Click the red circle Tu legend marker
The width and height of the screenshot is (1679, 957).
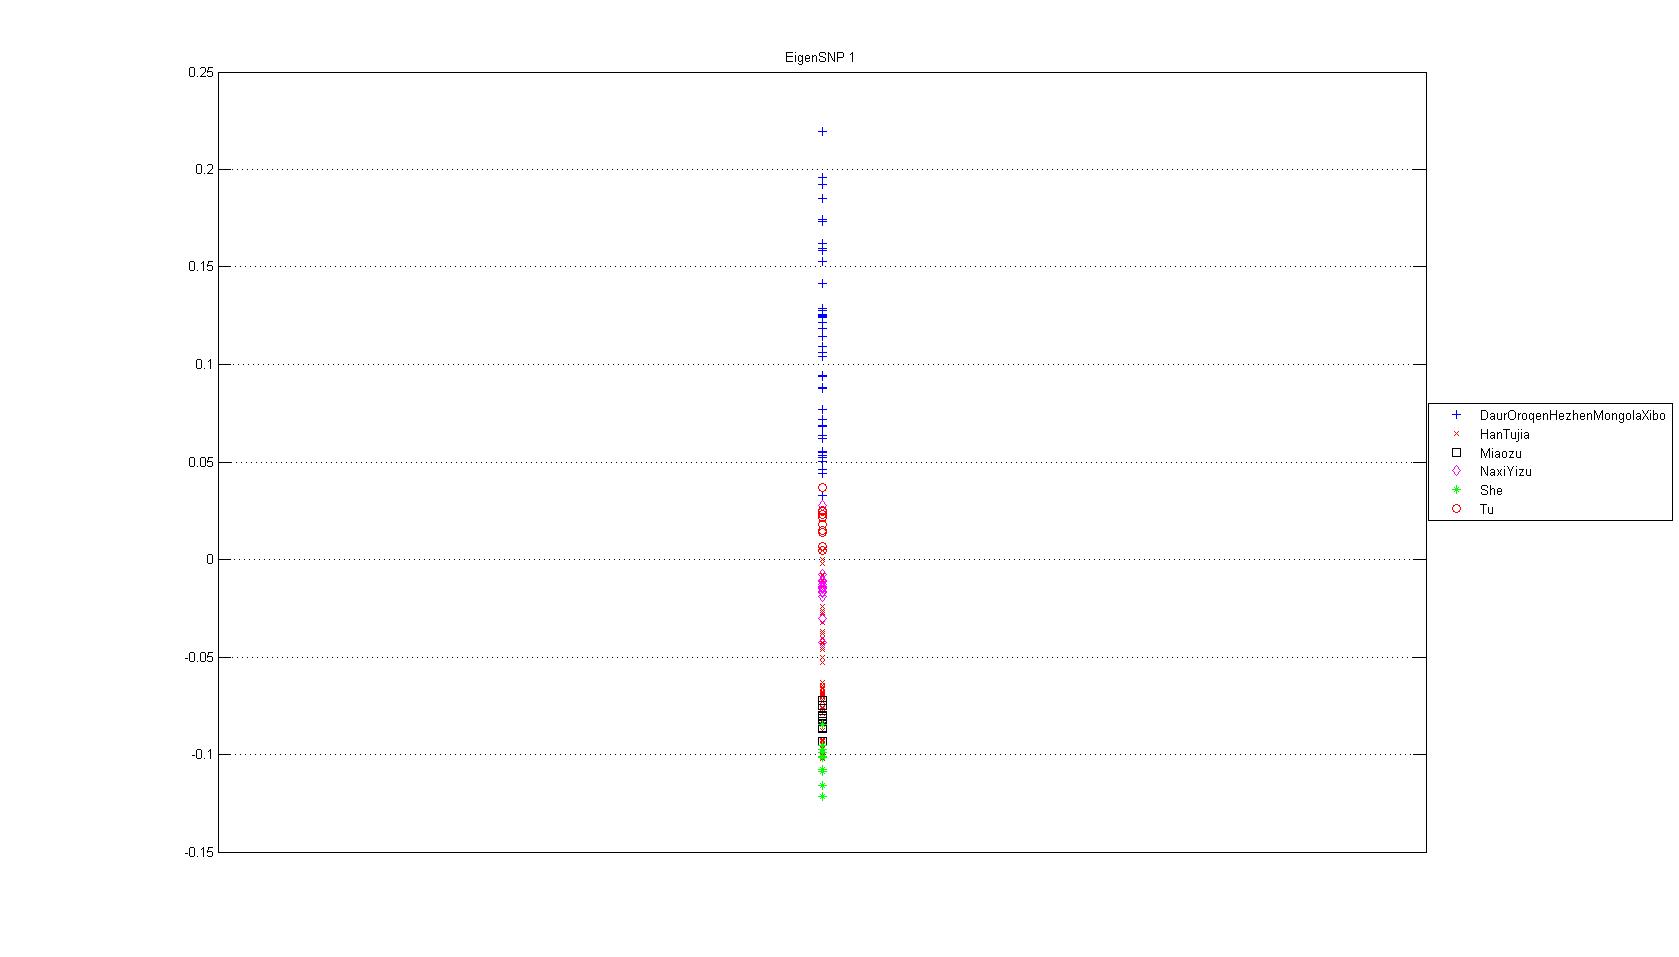[1456, 509]
